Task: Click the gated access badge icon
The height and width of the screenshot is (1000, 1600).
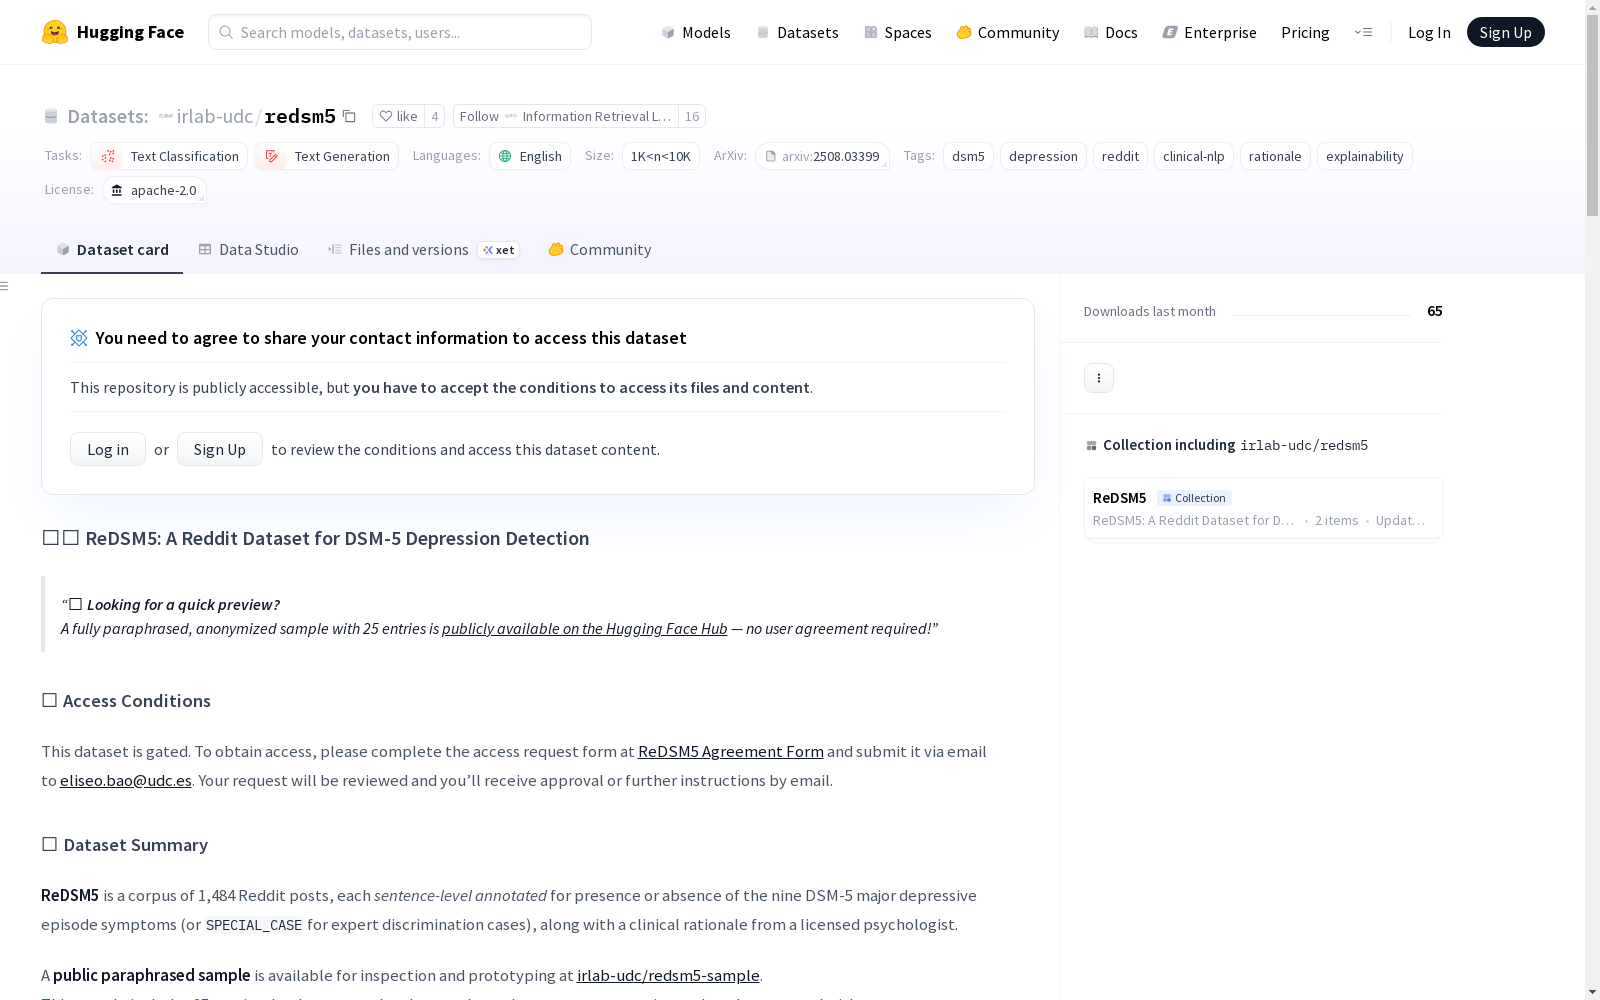Action: [x=79, y=338]
